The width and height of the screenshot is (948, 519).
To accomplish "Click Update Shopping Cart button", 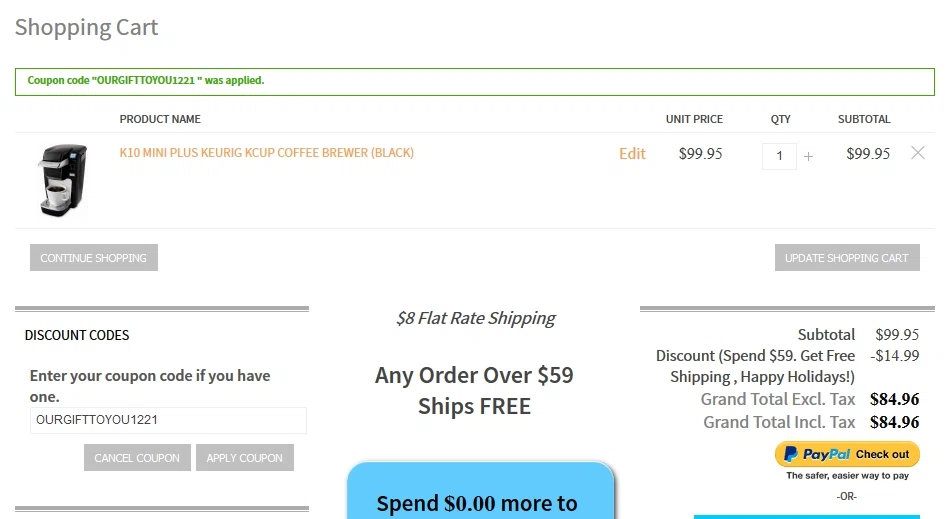I will pyautogui.click(x=847, y=258).
